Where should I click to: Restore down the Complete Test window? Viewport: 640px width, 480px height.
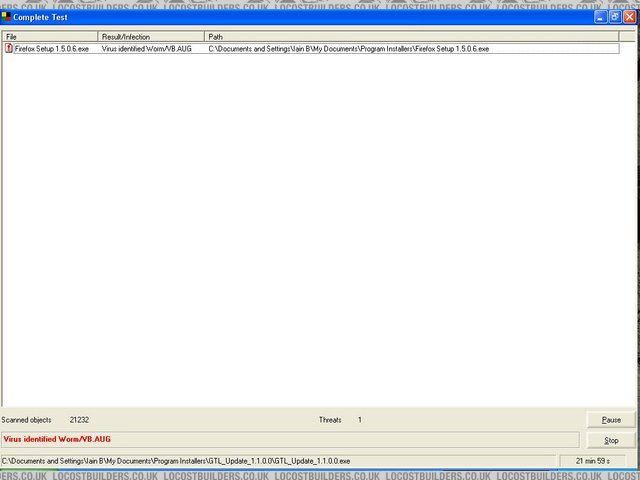tap(615, 17)
